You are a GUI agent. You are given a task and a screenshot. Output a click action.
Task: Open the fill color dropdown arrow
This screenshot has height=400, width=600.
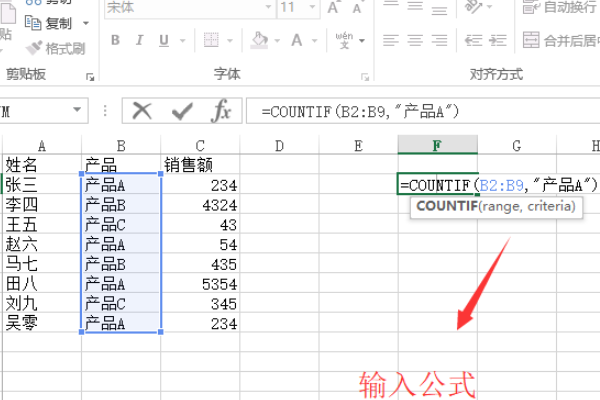pyautogui.click(x=277, y=41)
